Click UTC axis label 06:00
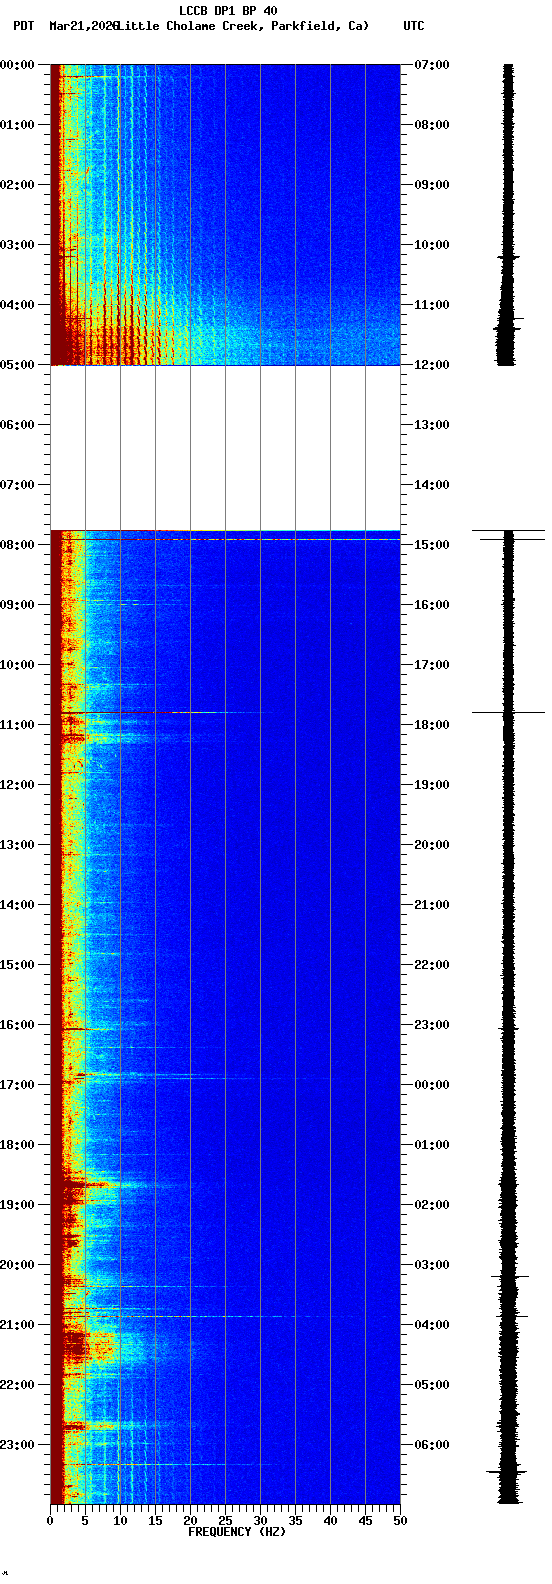The width and height of the screenshot is (552, 1584). 432,1445
